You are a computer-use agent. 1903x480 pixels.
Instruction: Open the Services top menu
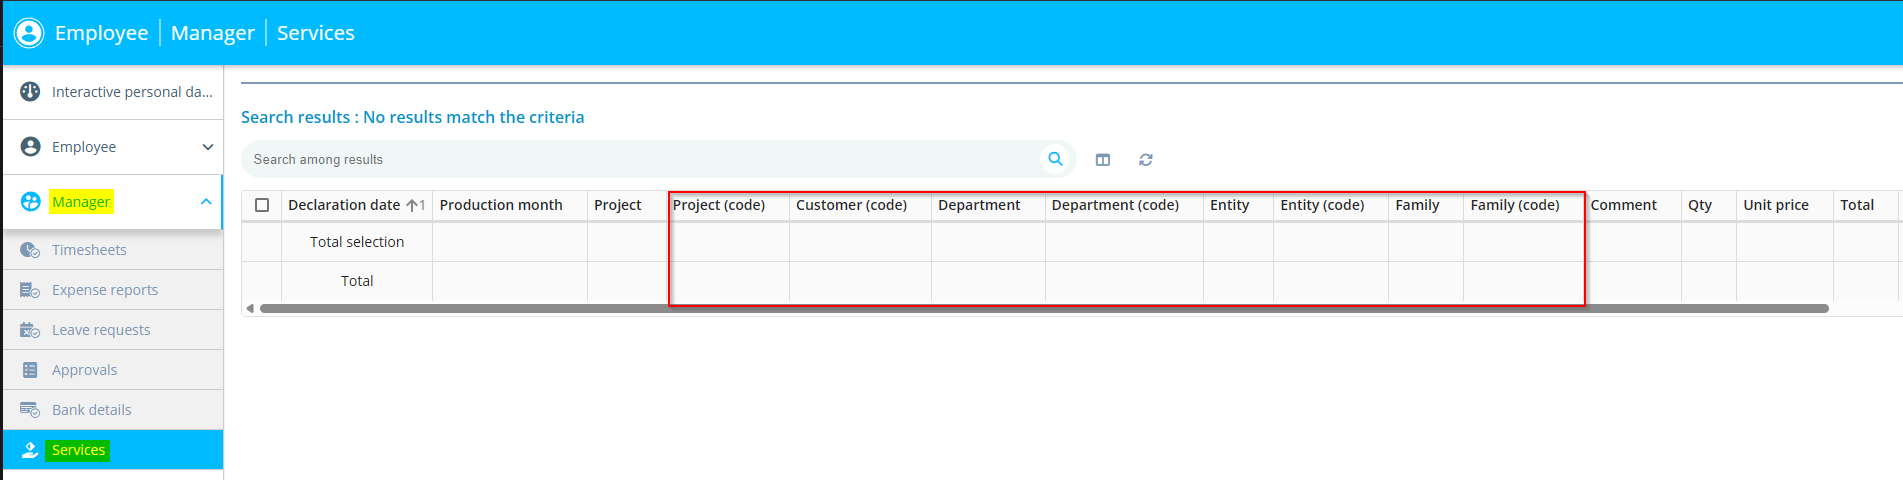(315, 33)
